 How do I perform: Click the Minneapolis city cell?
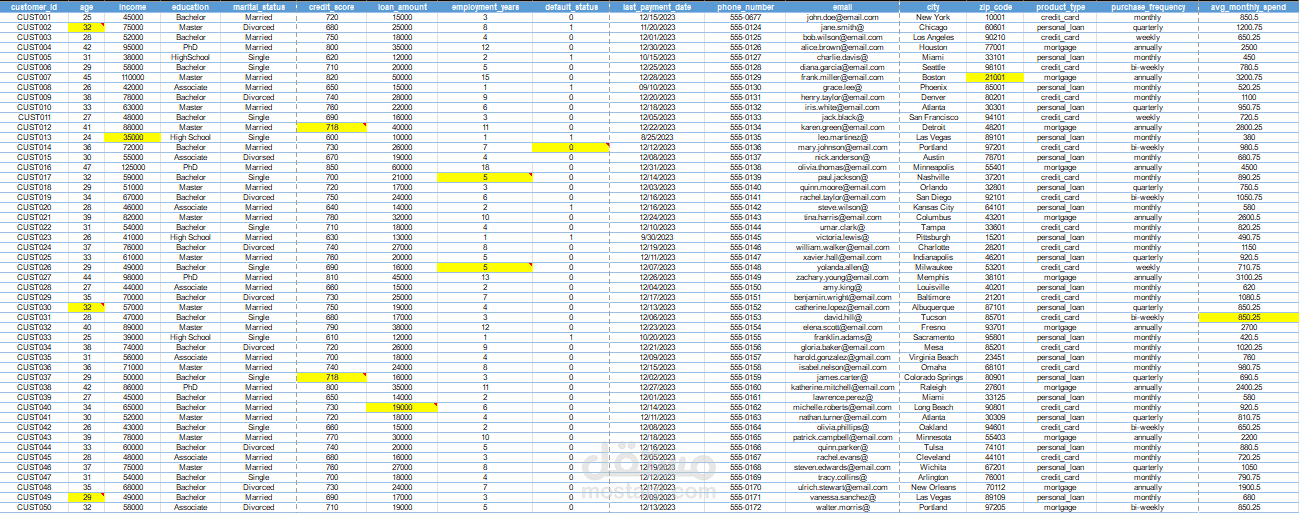pos(933,167)
